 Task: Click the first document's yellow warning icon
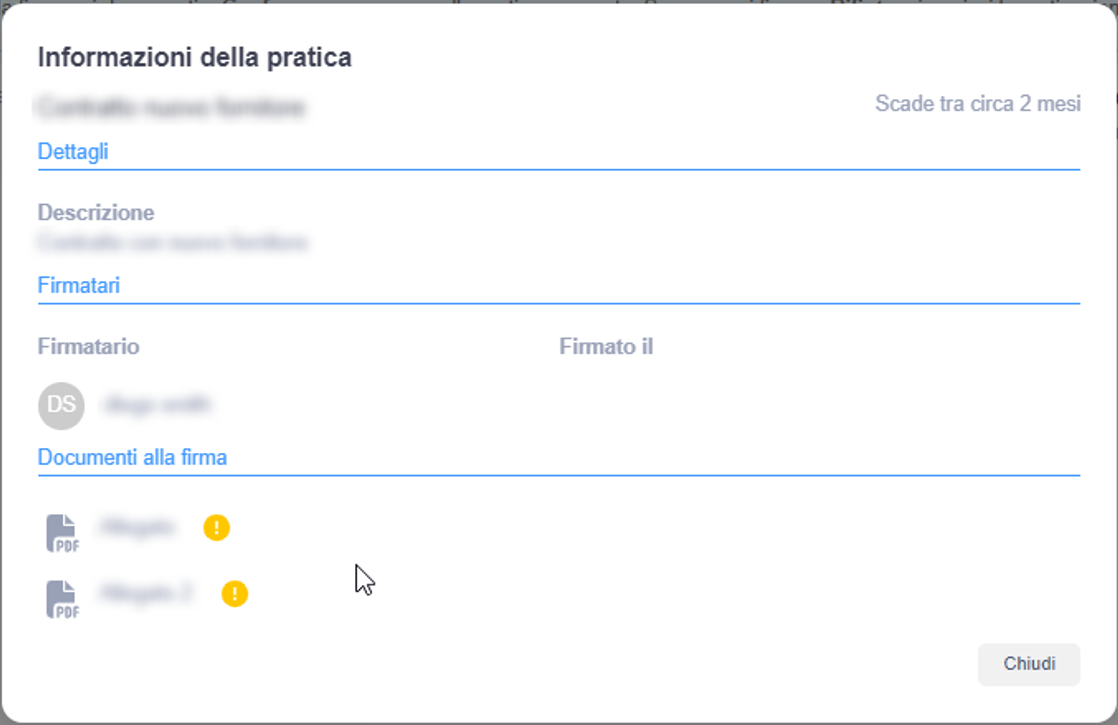(x=216, y=527)
